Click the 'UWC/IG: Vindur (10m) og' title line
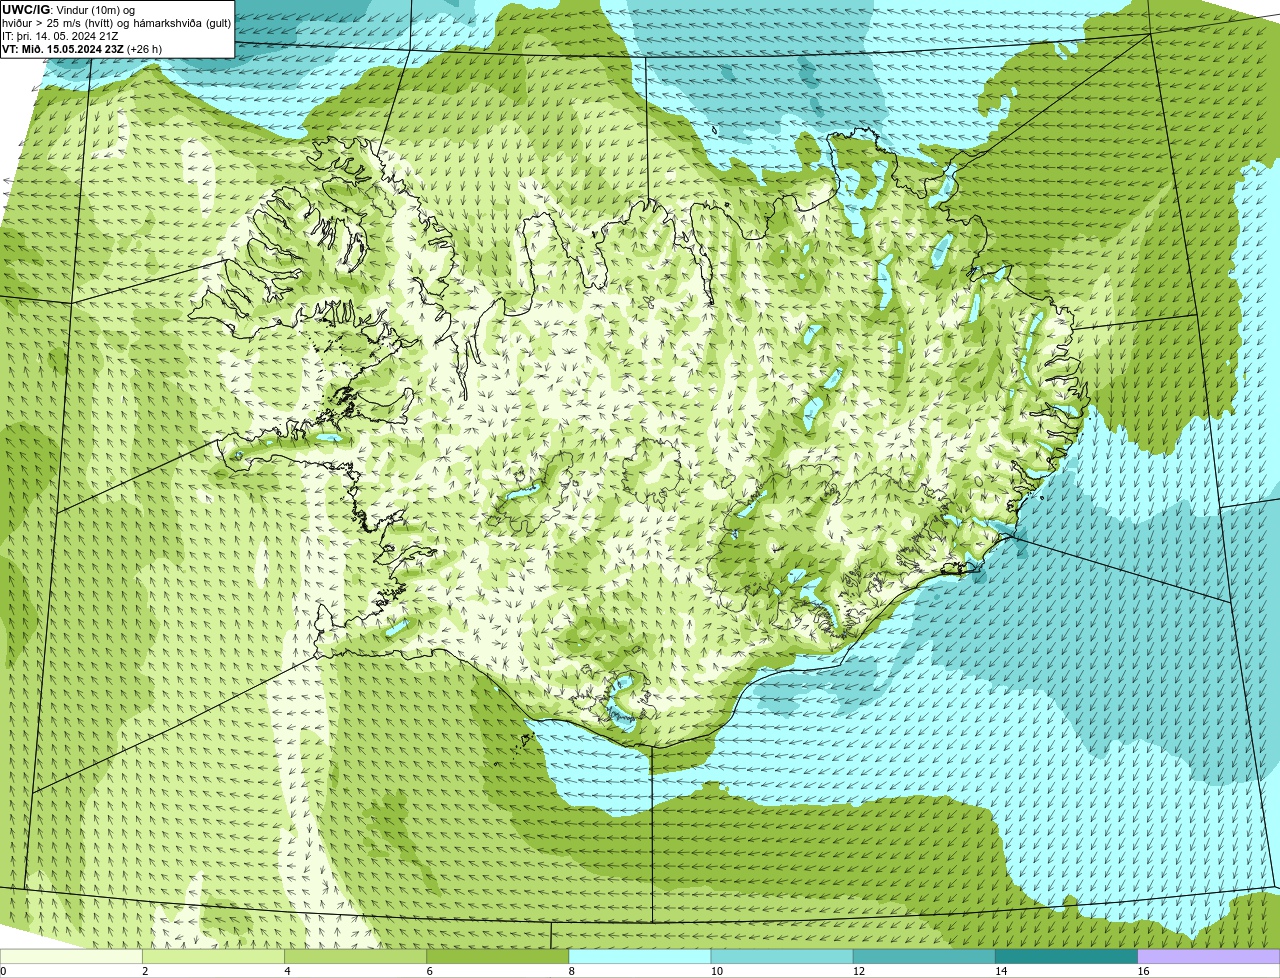 click(x=68, y=9)
